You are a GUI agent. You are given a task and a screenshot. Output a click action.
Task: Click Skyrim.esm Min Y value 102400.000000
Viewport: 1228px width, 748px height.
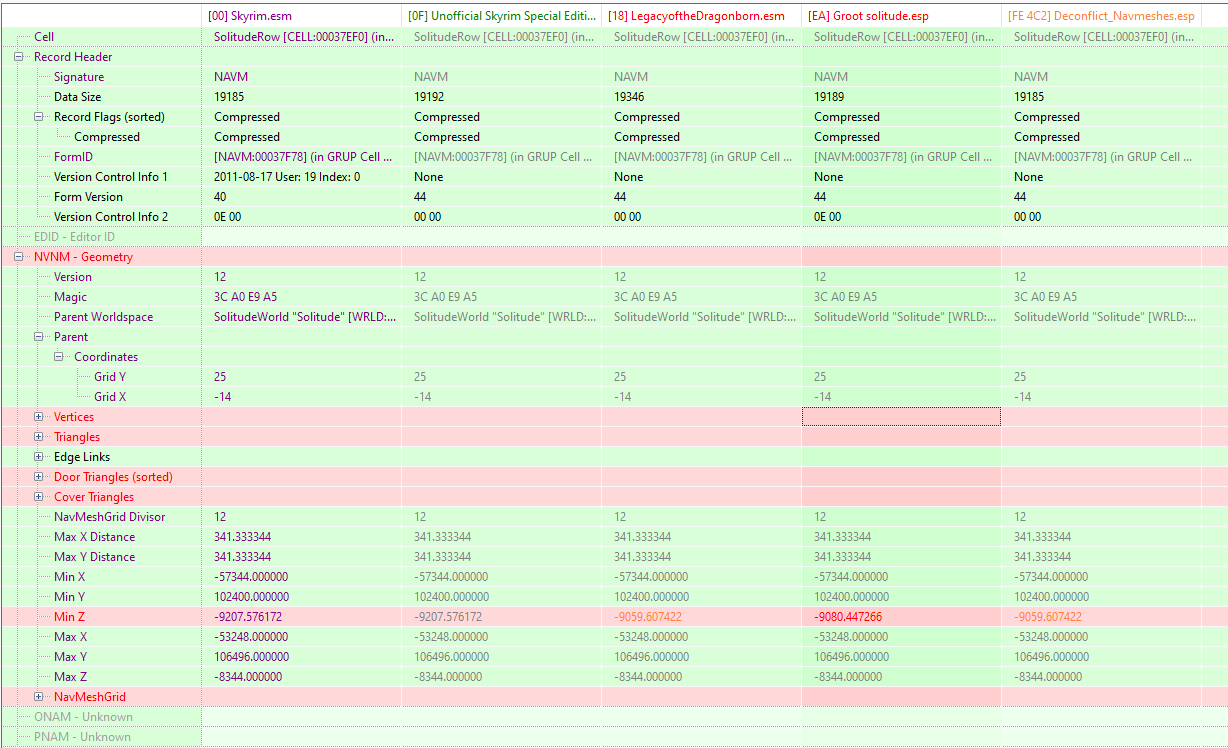click(x=251, y=597)
